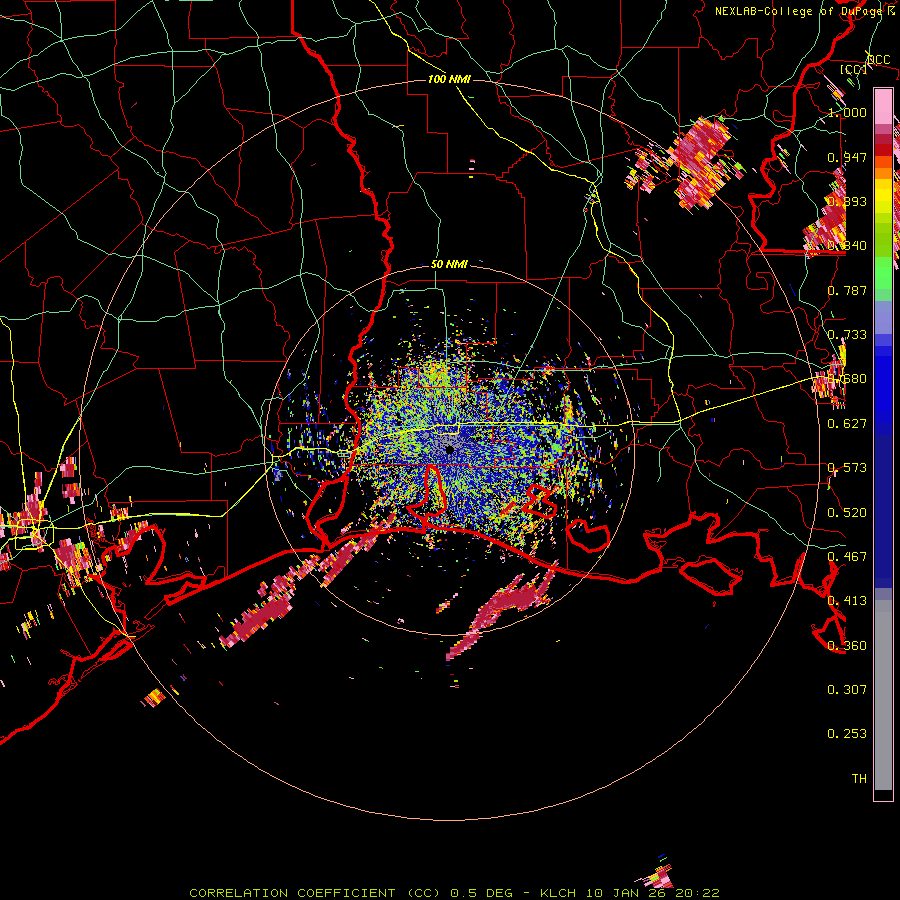
Task: Pick the bright green segment of the color bar
Action: click(883, 273)
